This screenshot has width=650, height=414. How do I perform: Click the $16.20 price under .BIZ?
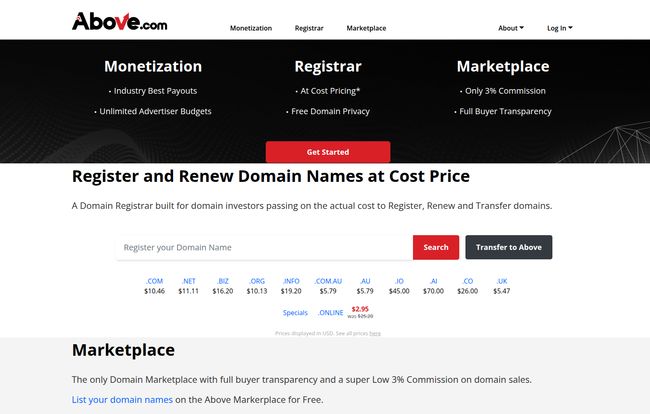223,291
